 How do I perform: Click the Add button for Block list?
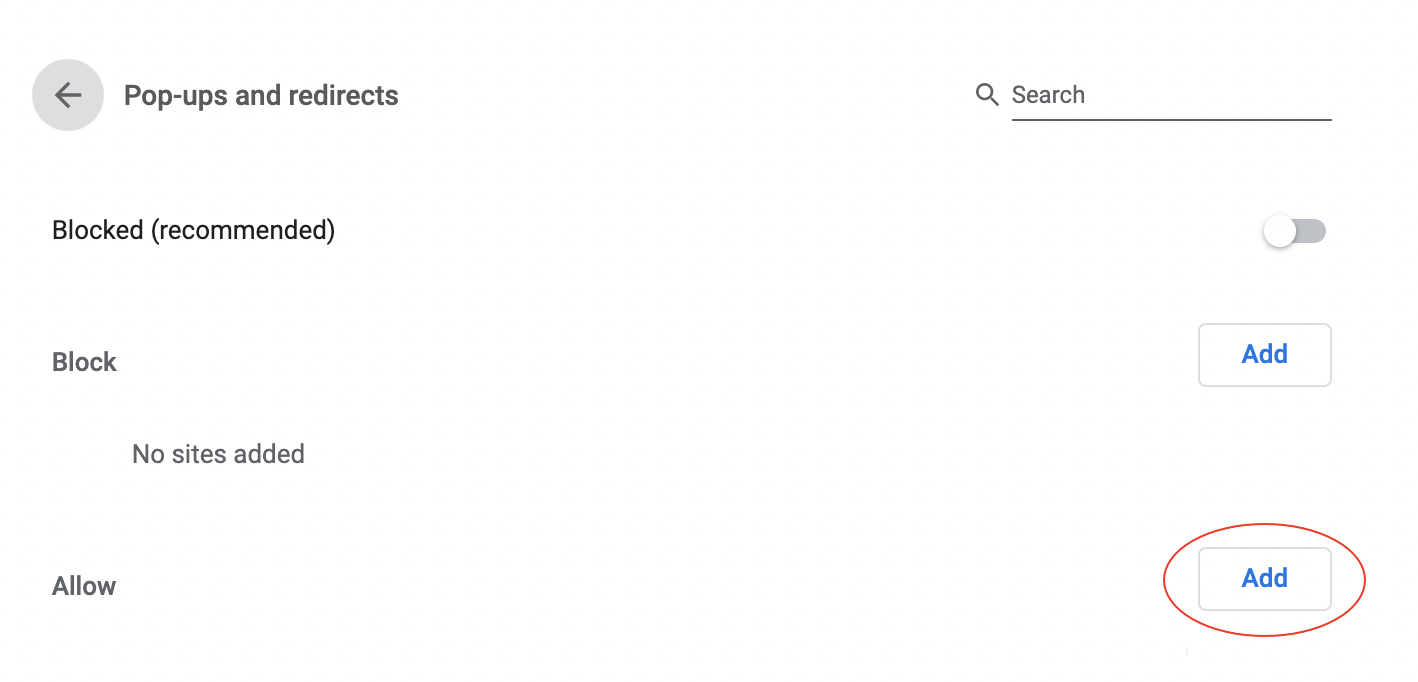coord(1264,354)
